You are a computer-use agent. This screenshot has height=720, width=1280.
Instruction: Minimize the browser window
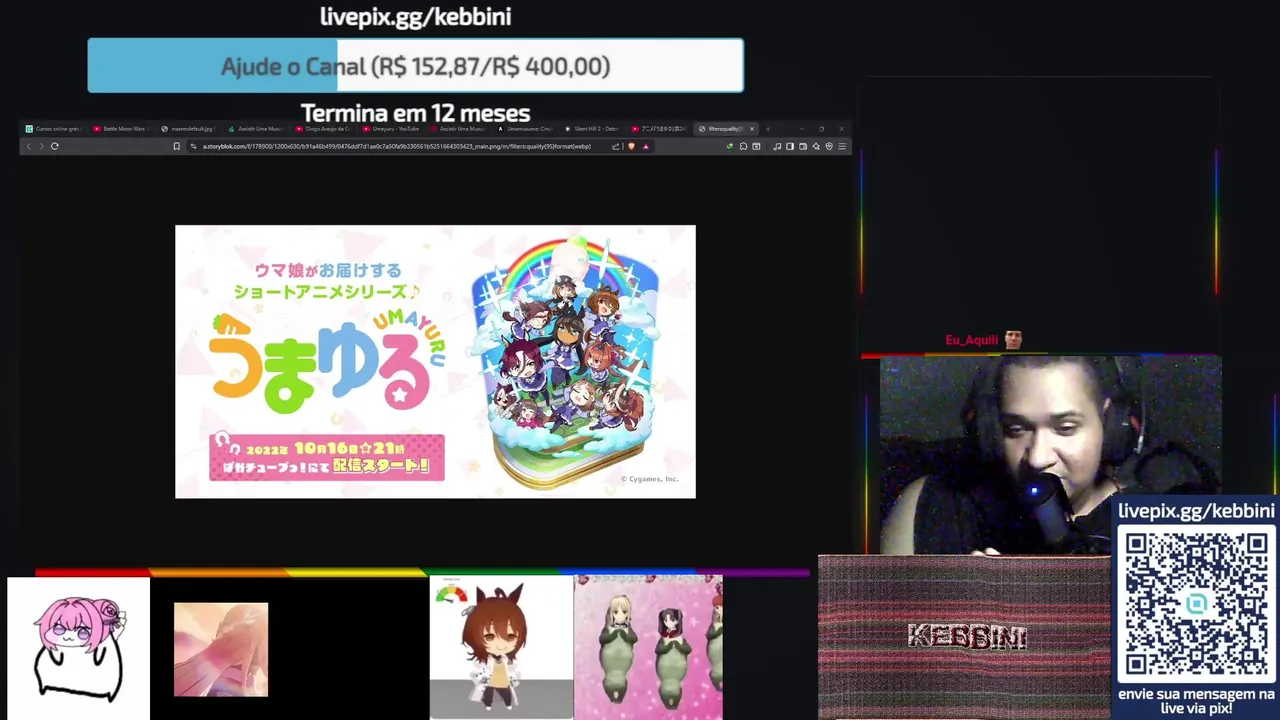coord(801,129)
